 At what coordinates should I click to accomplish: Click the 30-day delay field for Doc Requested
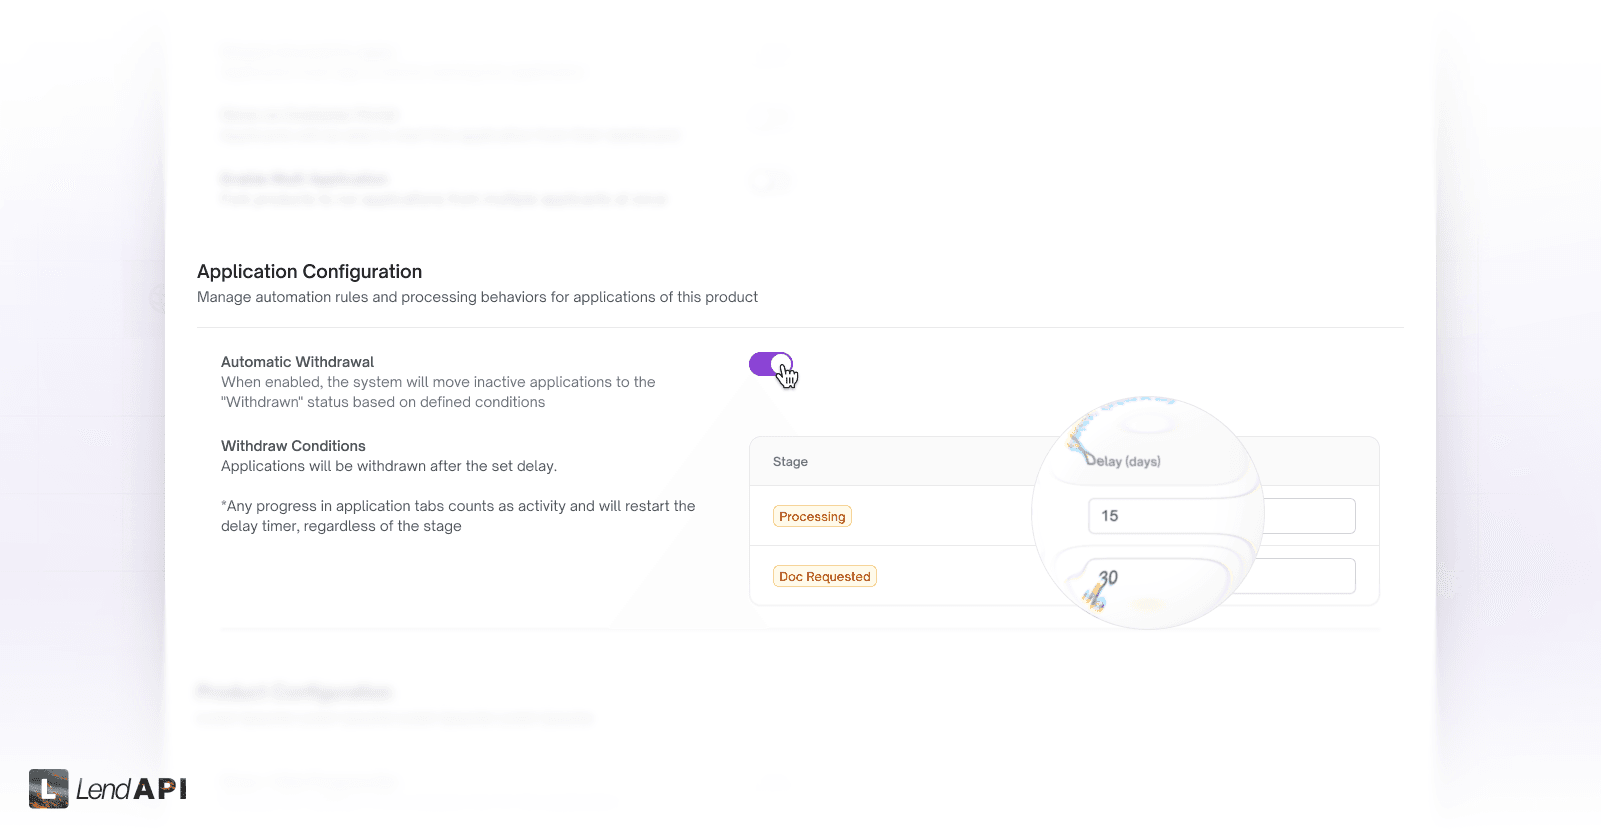click(1220, 576)
